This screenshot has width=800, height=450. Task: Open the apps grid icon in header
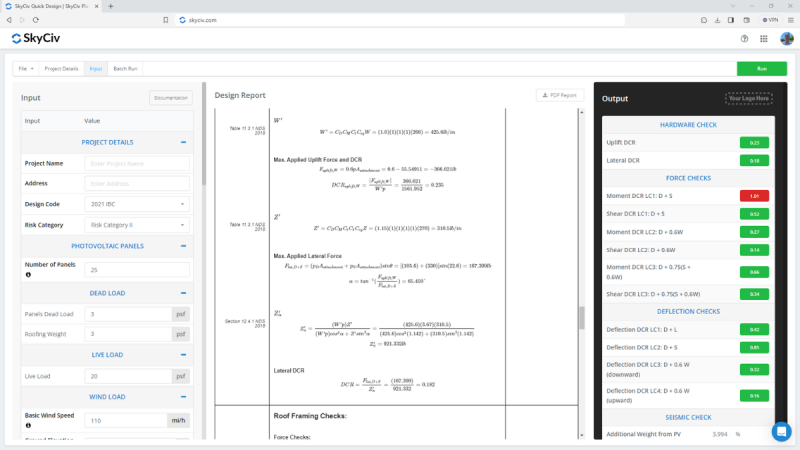764,39
